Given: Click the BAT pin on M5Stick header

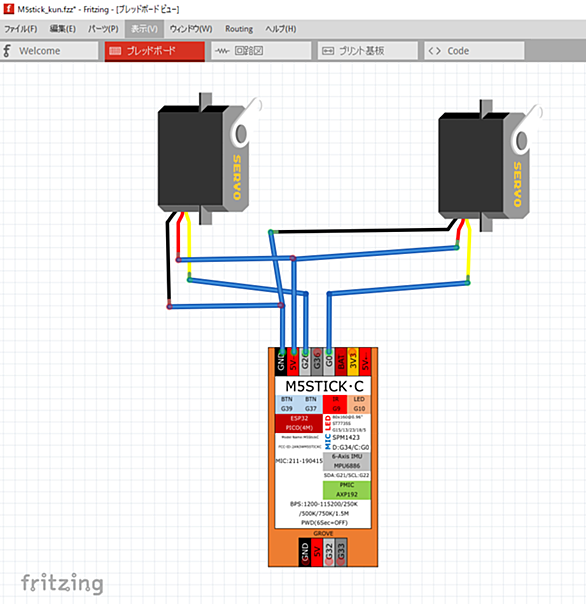Looking at the screenshot, I should coord(341,361).
